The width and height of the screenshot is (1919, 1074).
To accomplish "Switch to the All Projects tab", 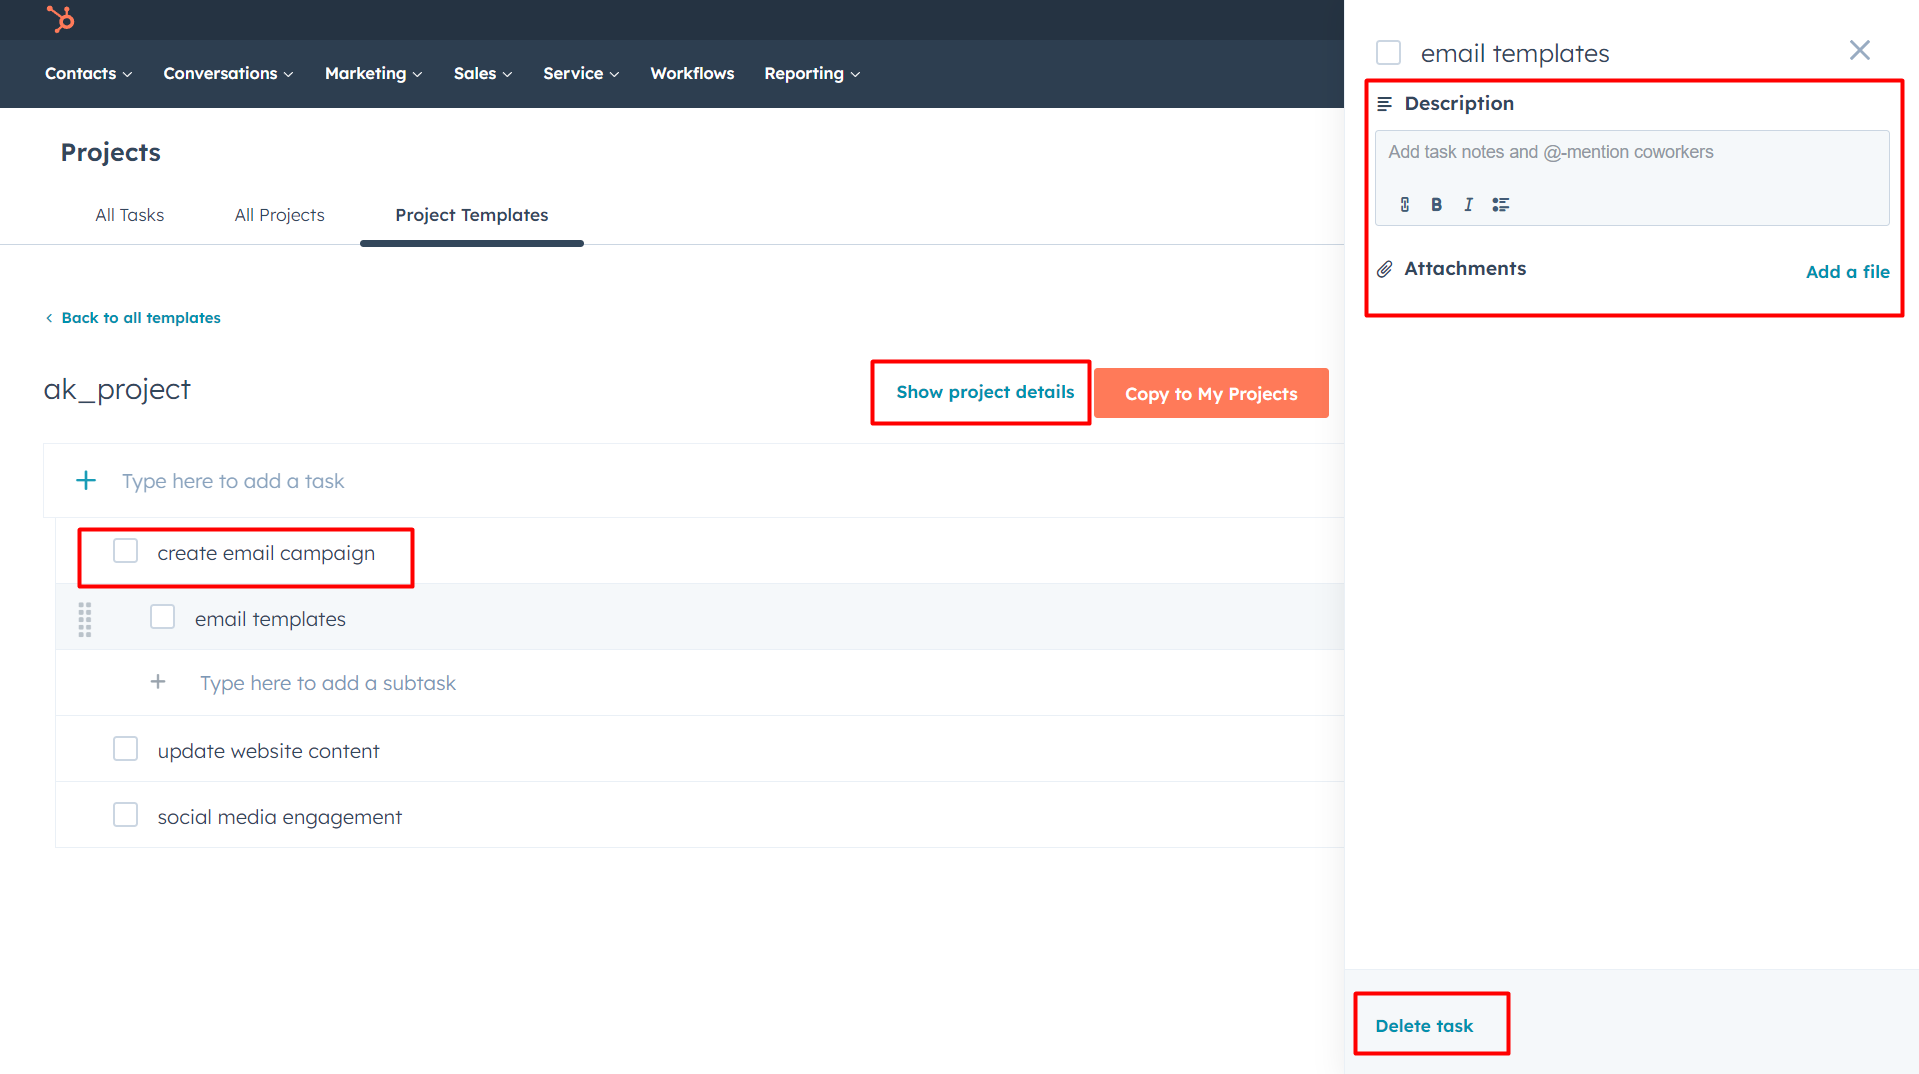I will pos(279,214).
